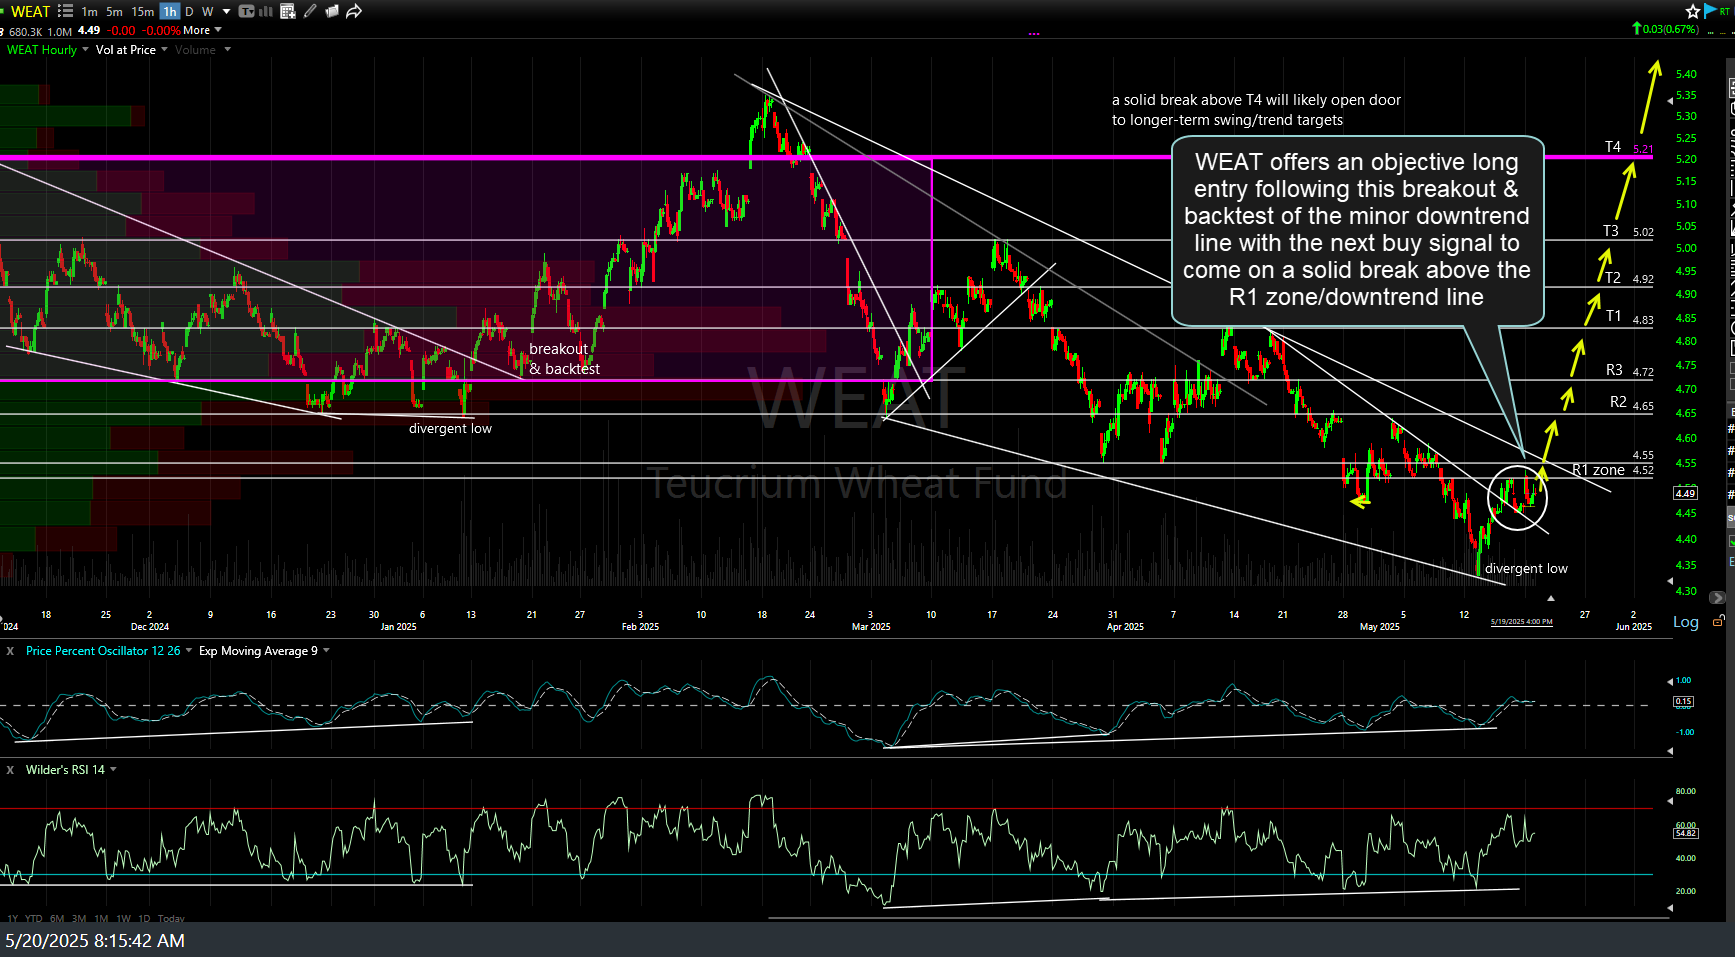Click the RSI value 54.82 label
The image size is (1735, 957).
pyautogui.click(x=1685, y=833)
